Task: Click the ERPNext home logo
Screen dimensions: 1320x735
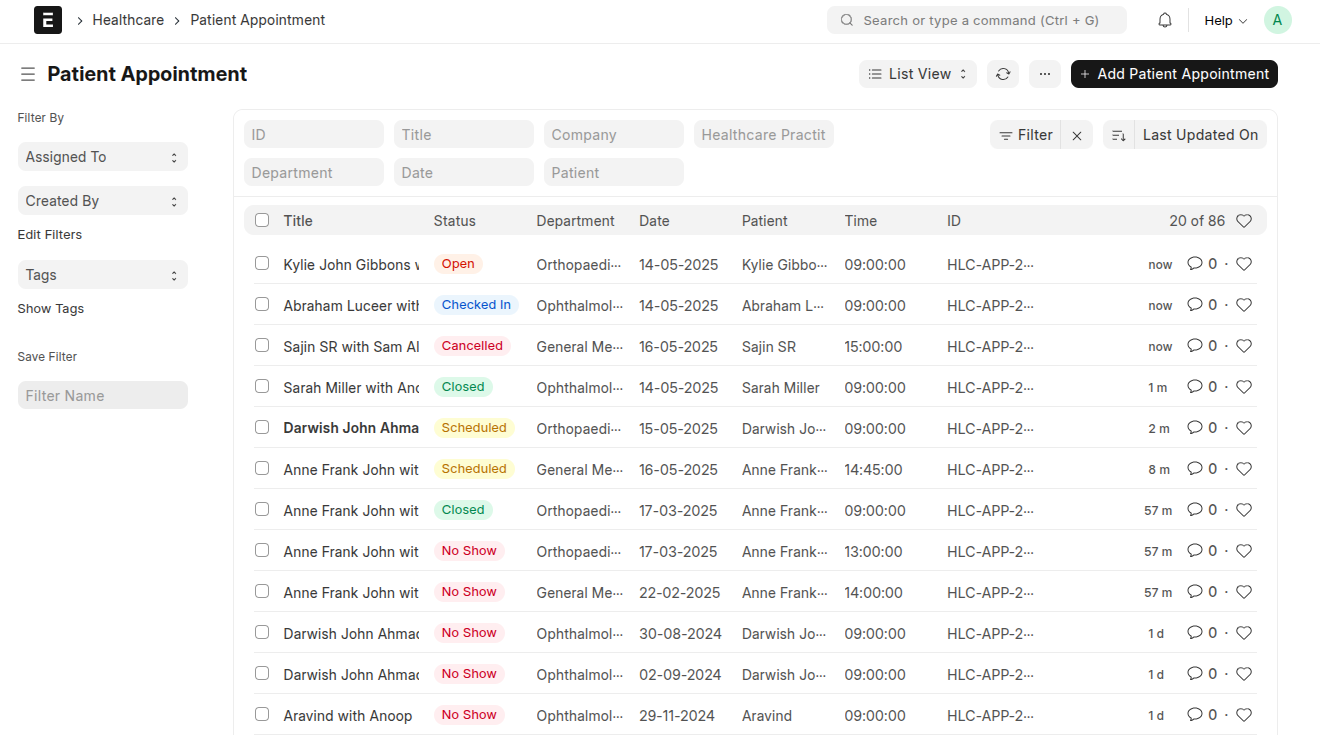Action: [48, 20]
